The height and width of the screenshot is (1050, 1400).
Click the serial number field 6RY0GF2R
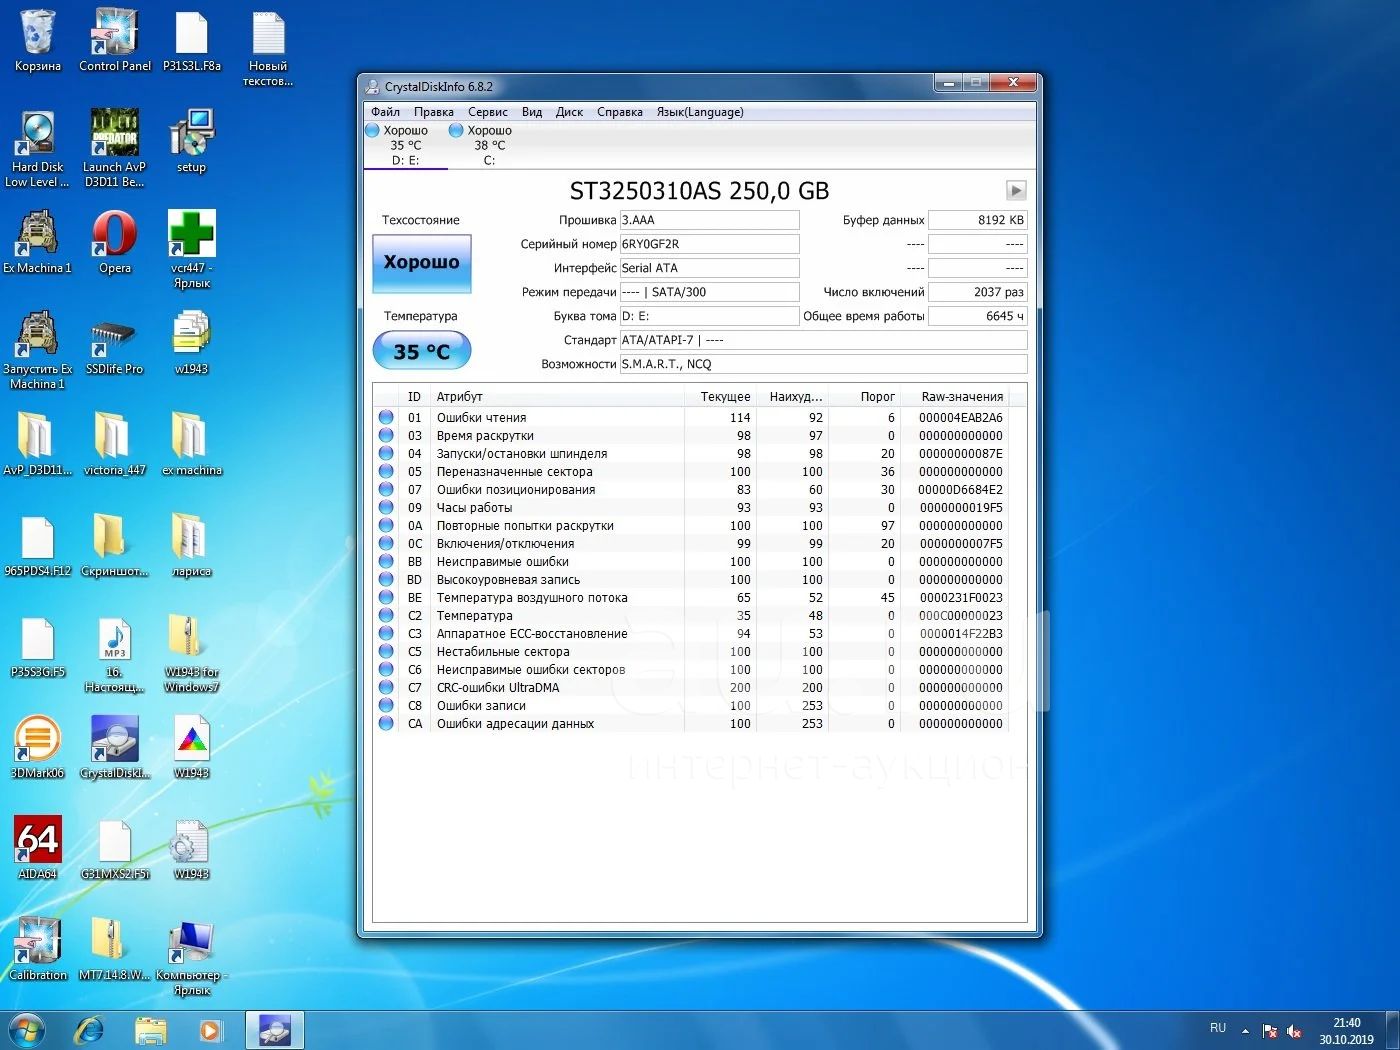click(709, 244)
